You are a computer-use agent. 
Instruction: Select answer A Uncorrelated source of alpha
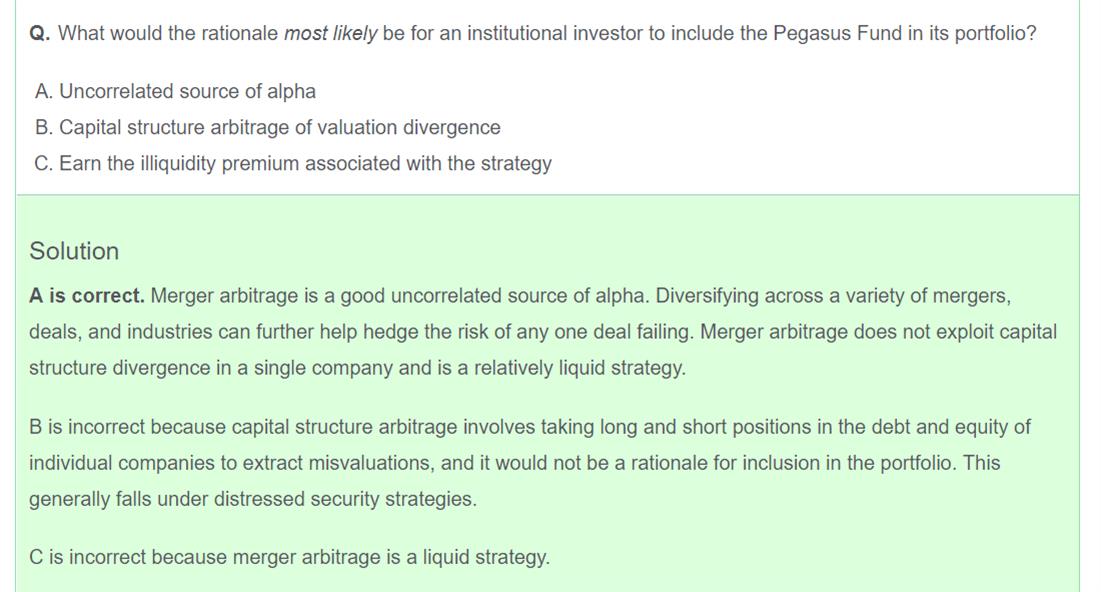pyautogui.click(x=175, y=92)
